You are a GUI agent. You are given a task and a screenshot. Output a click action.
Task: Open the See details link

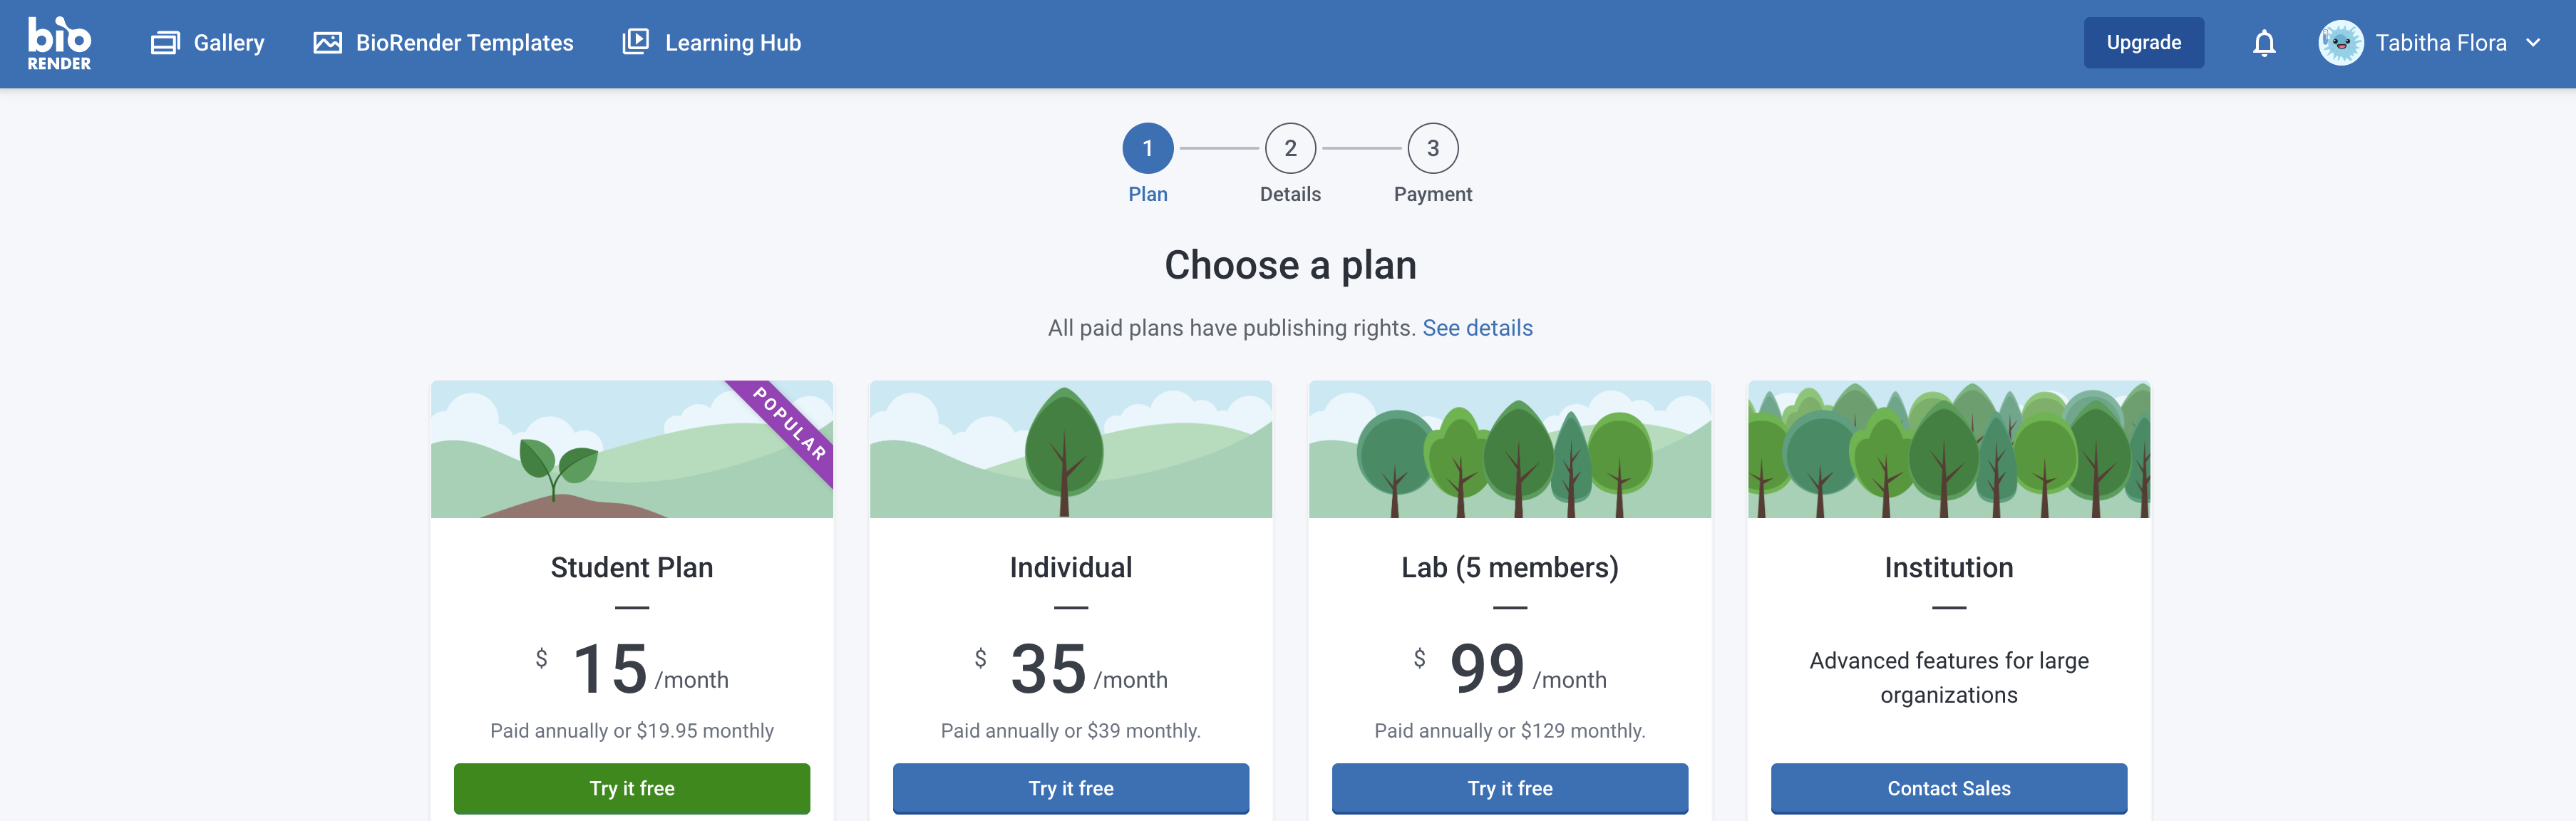[1477, 328]
